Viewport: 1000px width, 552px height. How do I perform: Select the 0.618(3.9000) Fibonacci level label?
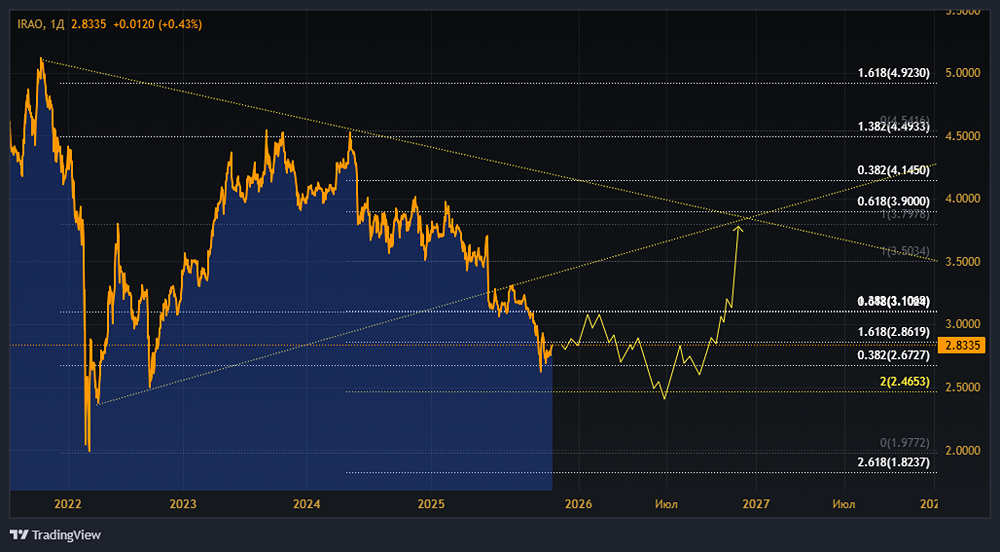[x=894, y=201]
